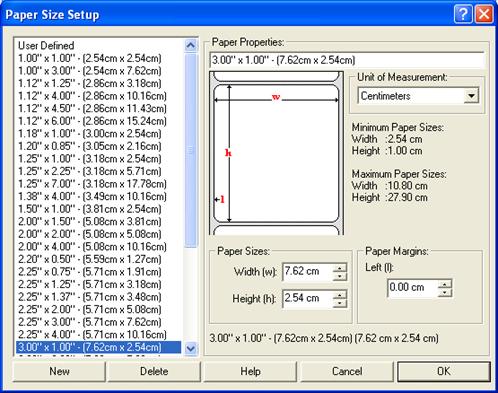Select 1.18" x 1.00" paper size

point(99,134)
